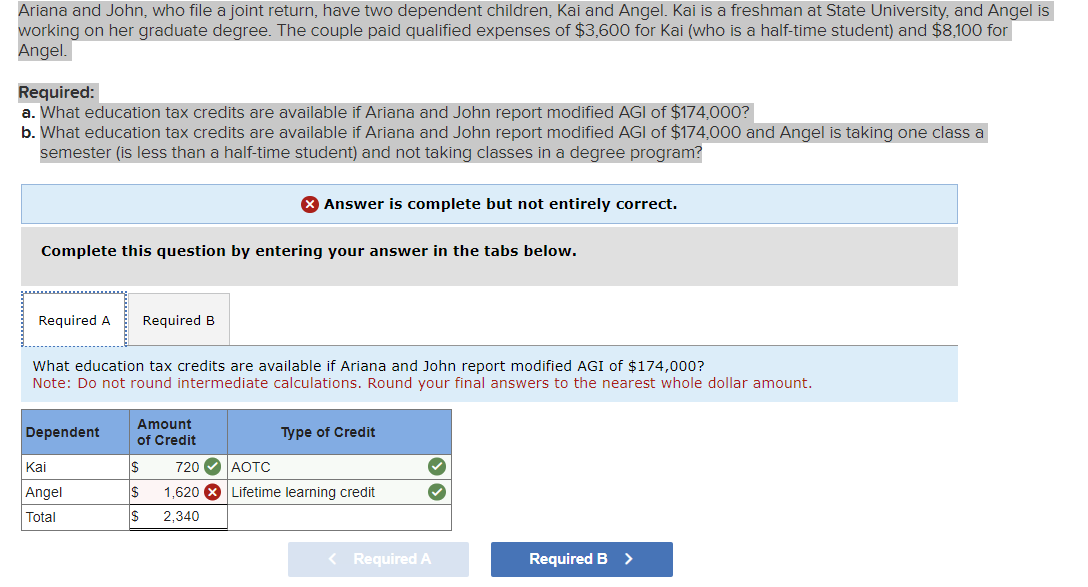
Task: Select the Required A tab
Action: point(74,319)
